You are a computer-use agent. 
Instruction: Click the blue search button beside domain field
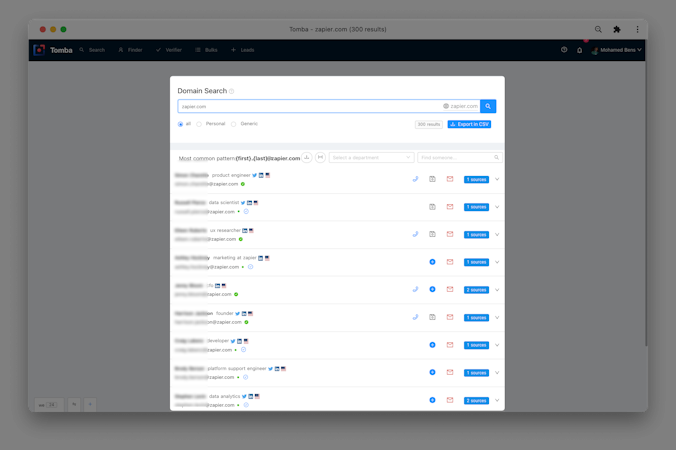(x=488, y=106)
